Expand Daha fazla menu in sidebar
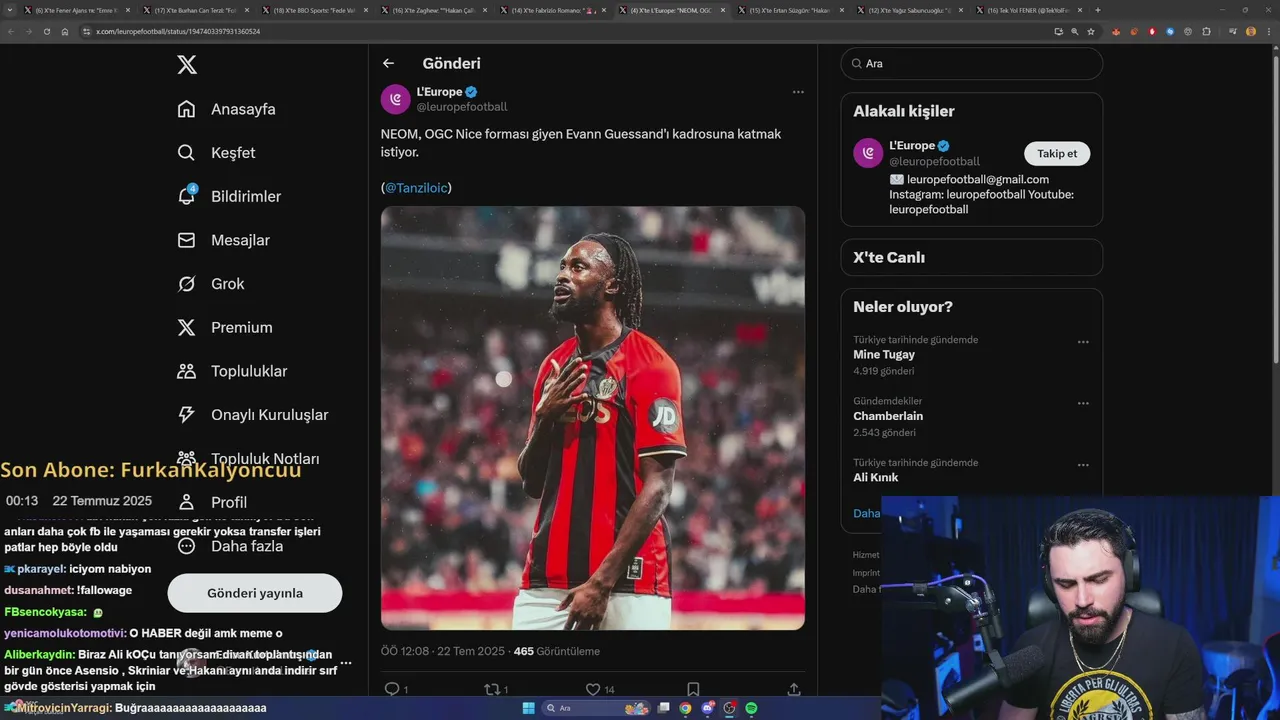The height and width of the screenshot is (720, 1280). click(x=230, y=546)
